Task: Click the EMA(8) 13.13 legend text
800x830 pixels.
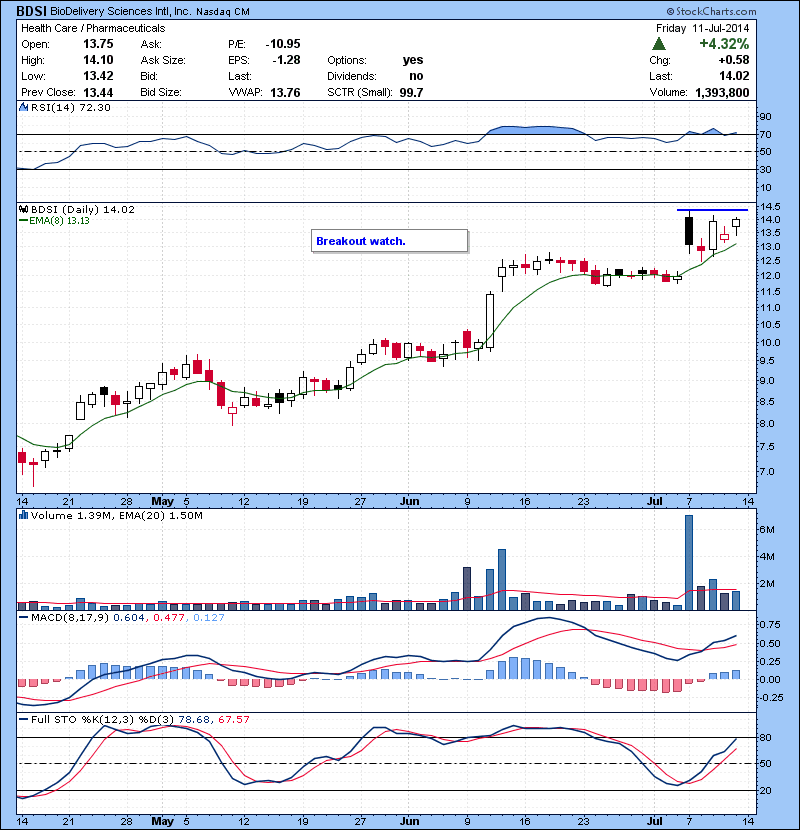Action: 59,221
